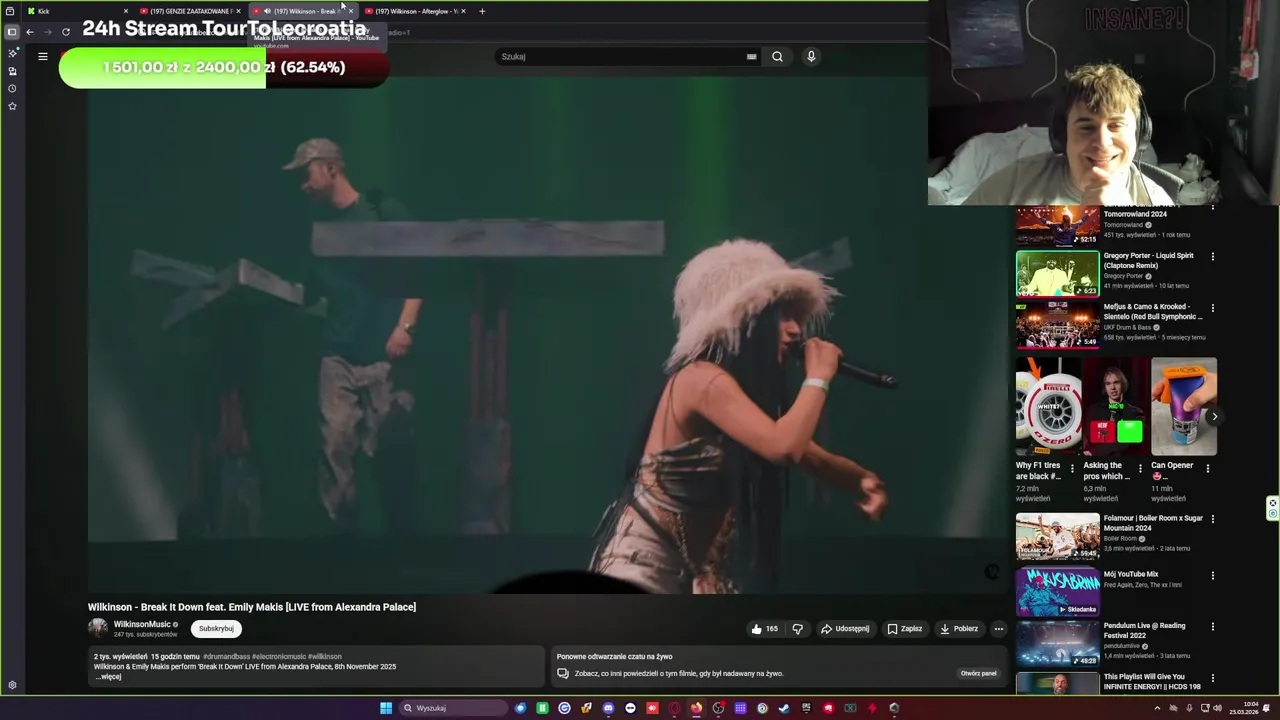1280x720 pixels.
Task: Go forward with the browser forward arrow
Action: (x=47, y=32)
